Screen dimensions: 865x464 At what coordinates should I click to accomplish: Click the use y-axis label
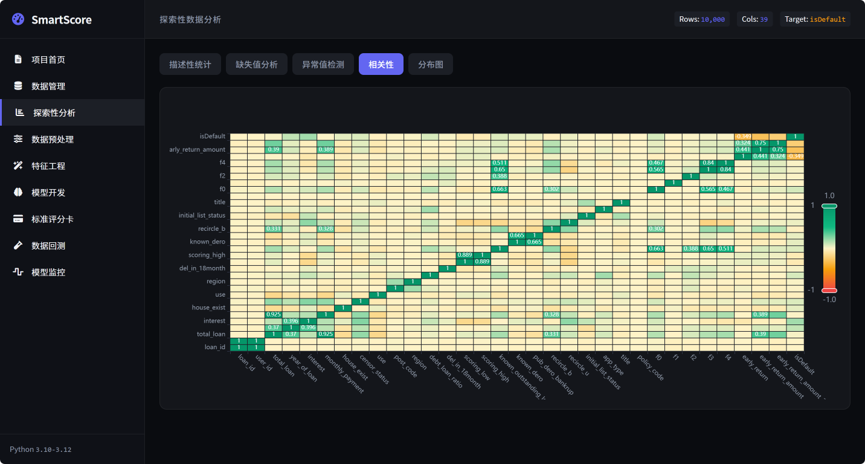pyautogui.click(x=220, y=295)
